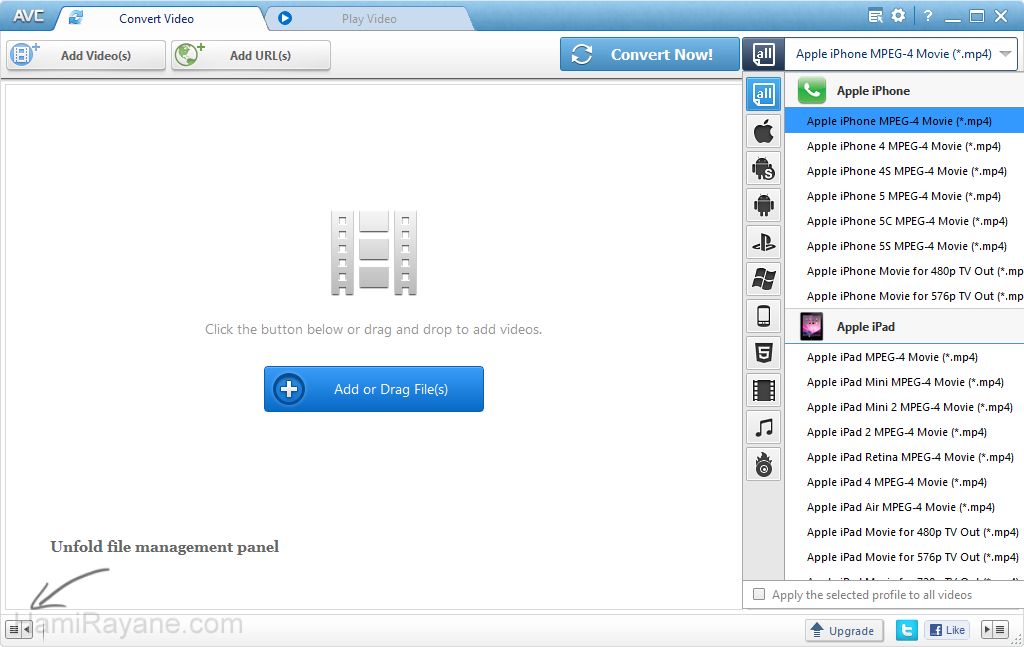The image size is (1024, 647).
Task: Unfold the file management panel
Action: tap(18, 630)
